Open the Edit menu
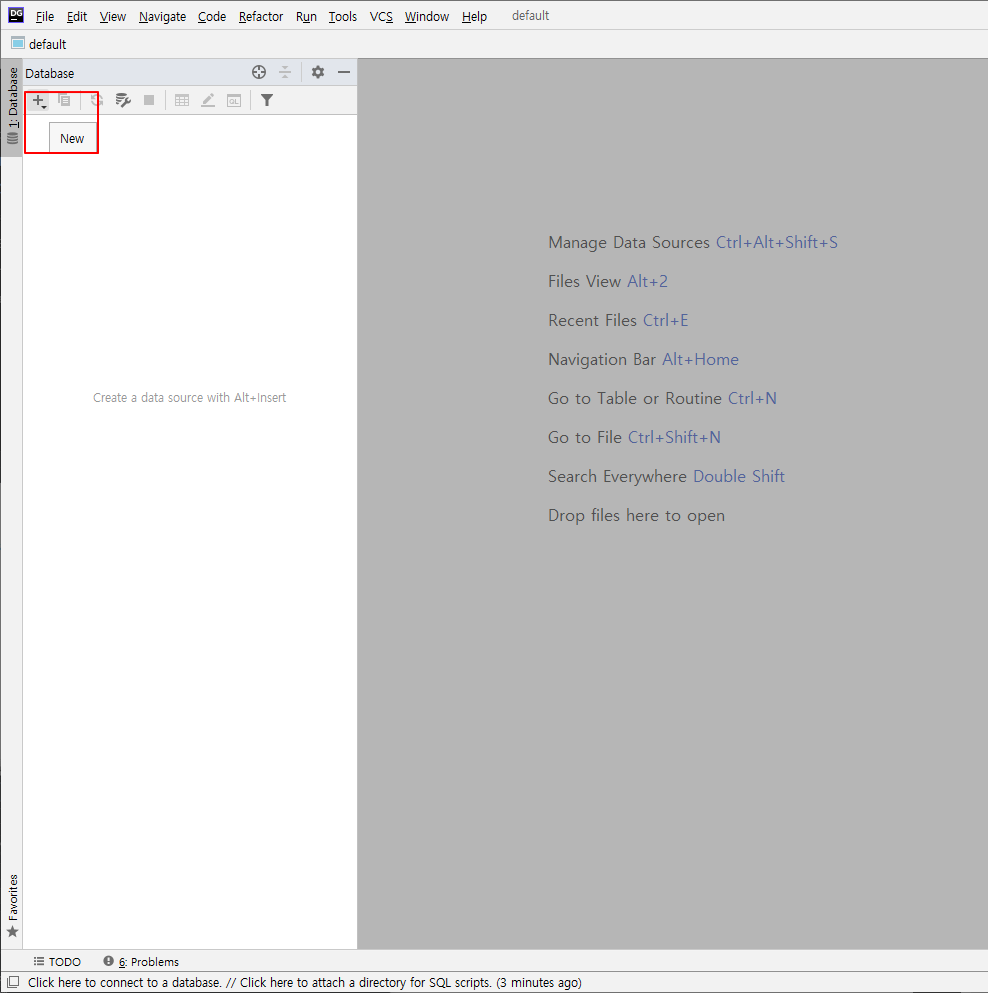This screenshot has height=993, width=988. click(x=77, y=16)
